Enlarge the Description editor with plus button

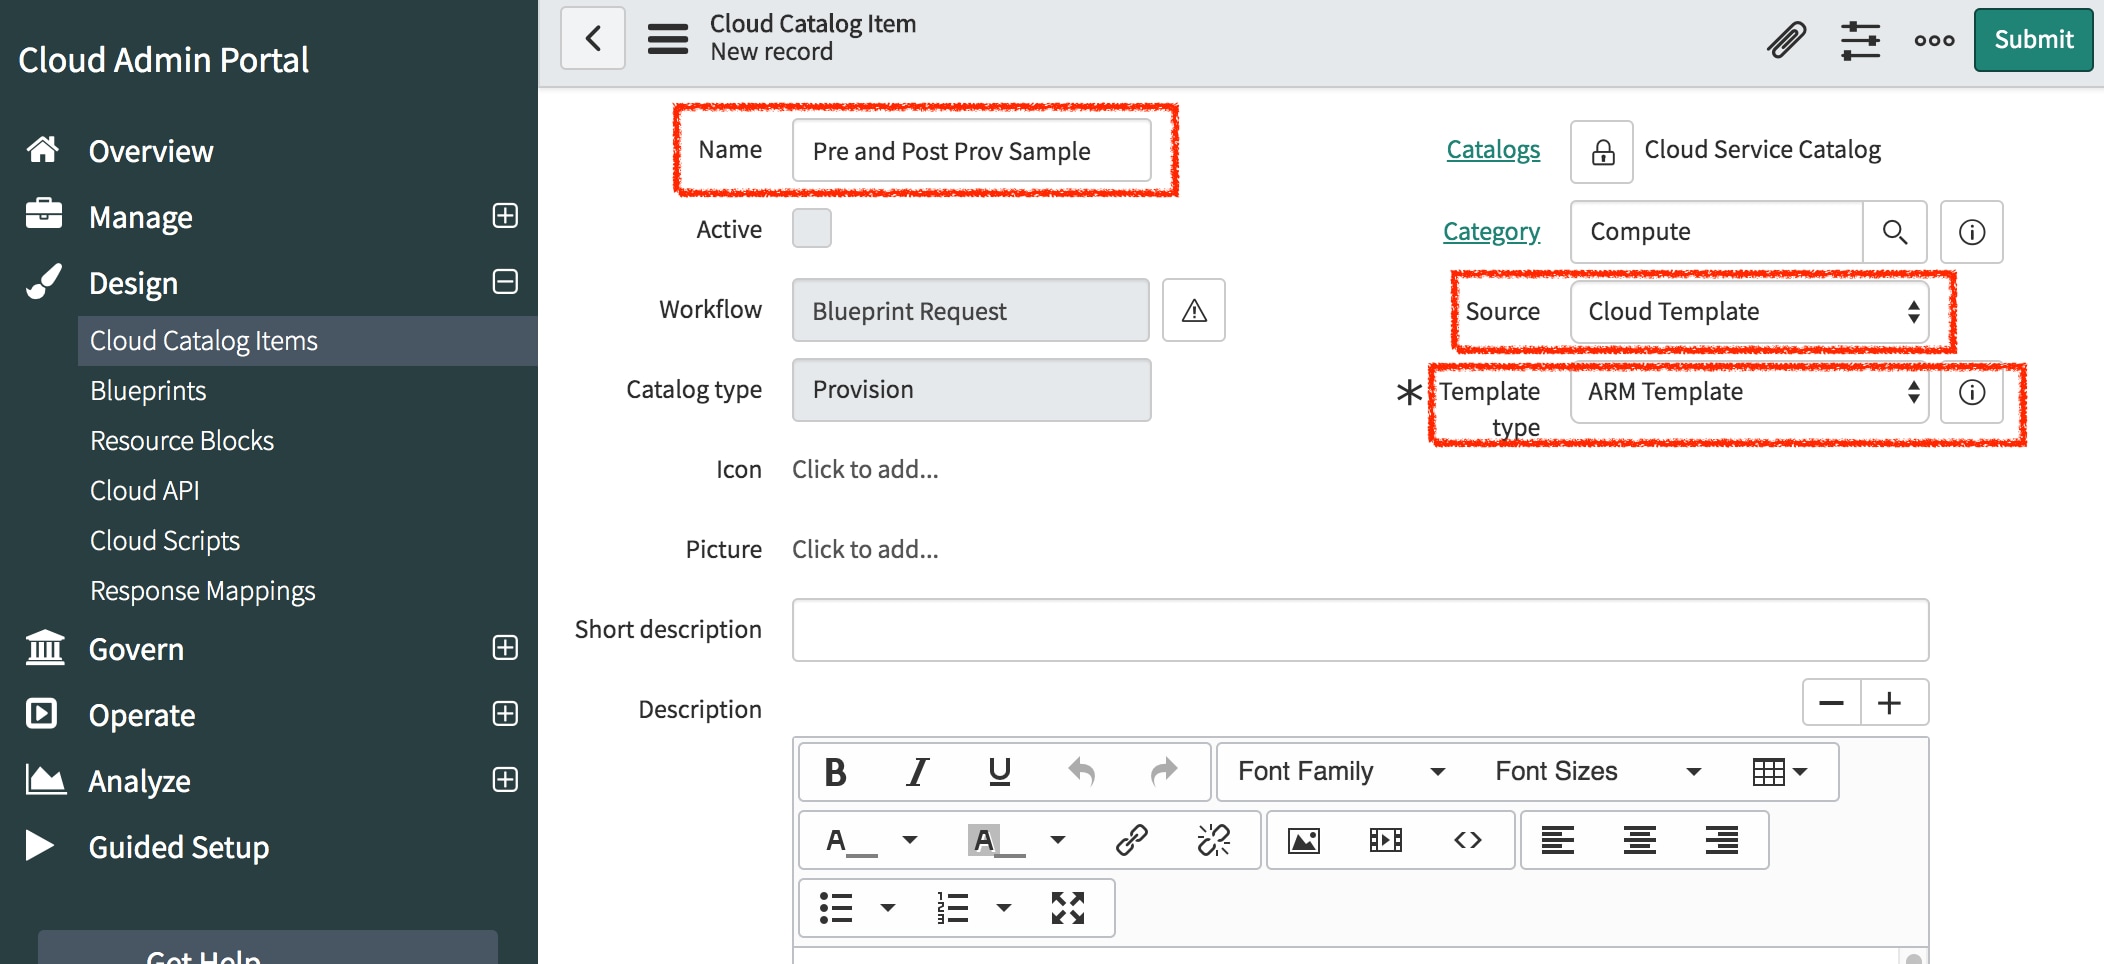pos(1889,703)
